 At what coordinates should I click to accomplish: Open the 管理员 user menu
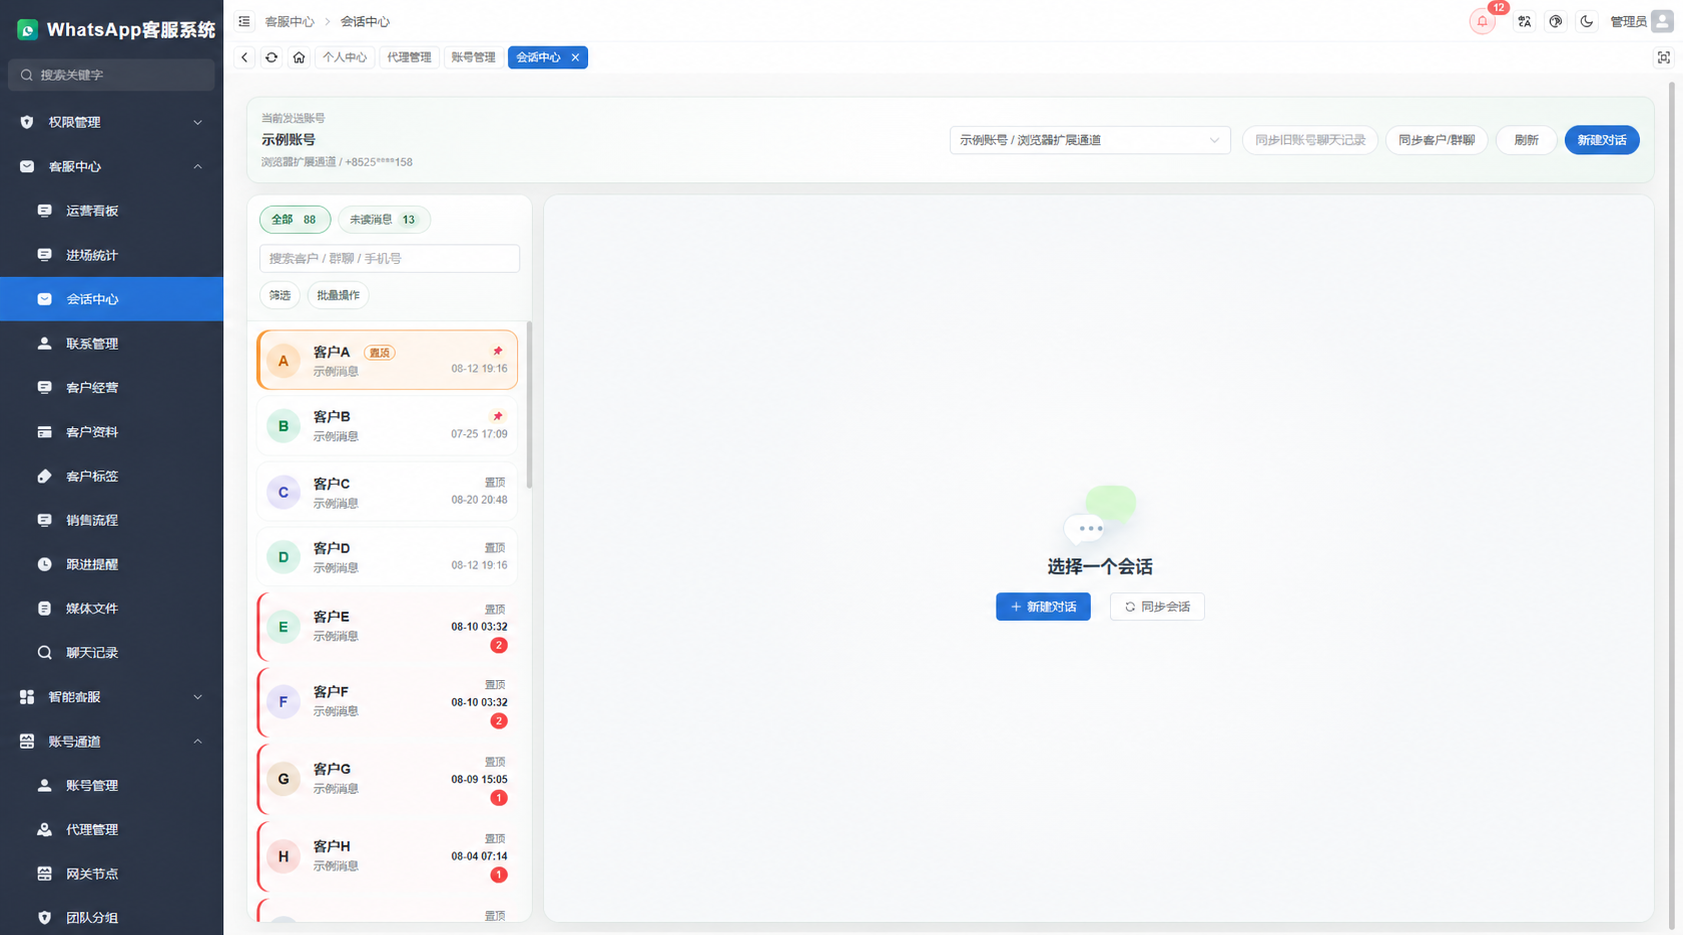(1640, 21)
